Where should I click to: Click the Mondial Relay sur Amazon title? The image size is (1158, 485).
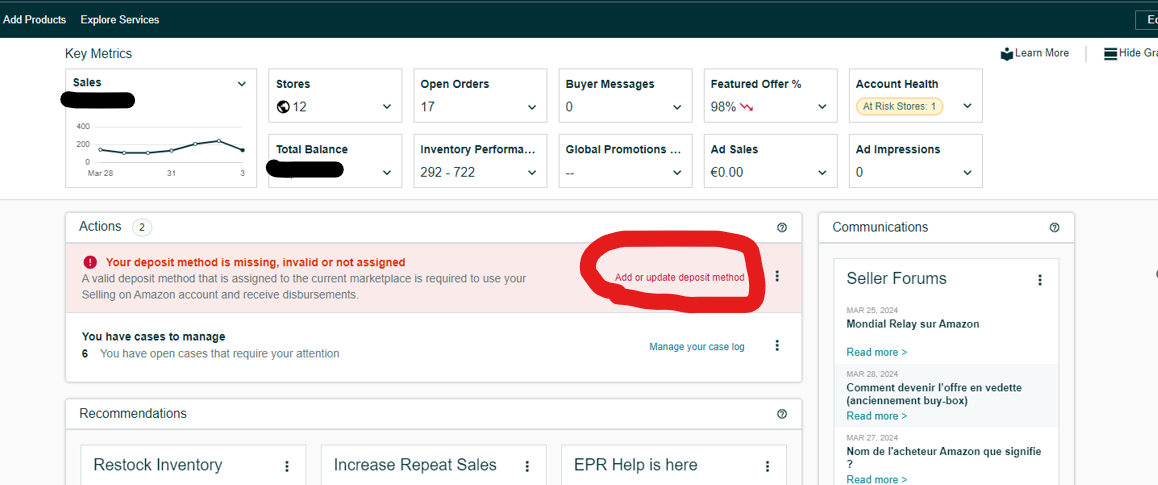pos(913,324)
